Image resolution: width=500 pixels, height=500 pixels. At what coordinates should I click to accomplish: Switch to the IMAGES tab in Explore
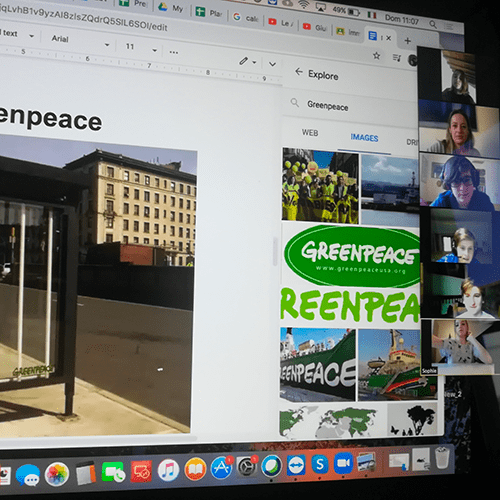[364, 138]
